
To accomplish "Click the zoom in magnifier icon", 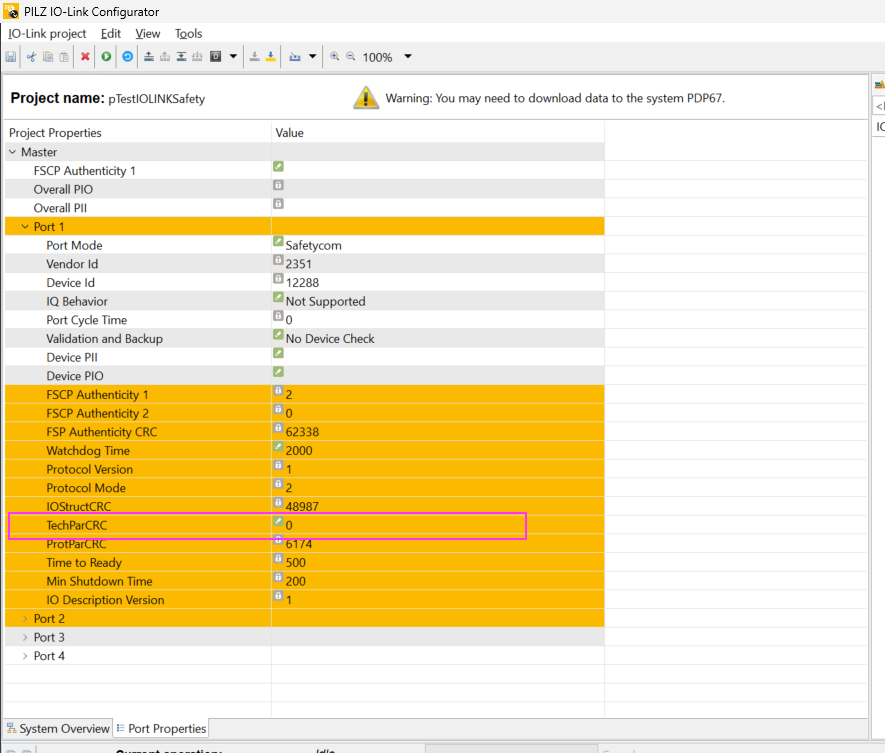I will [335, 56].
